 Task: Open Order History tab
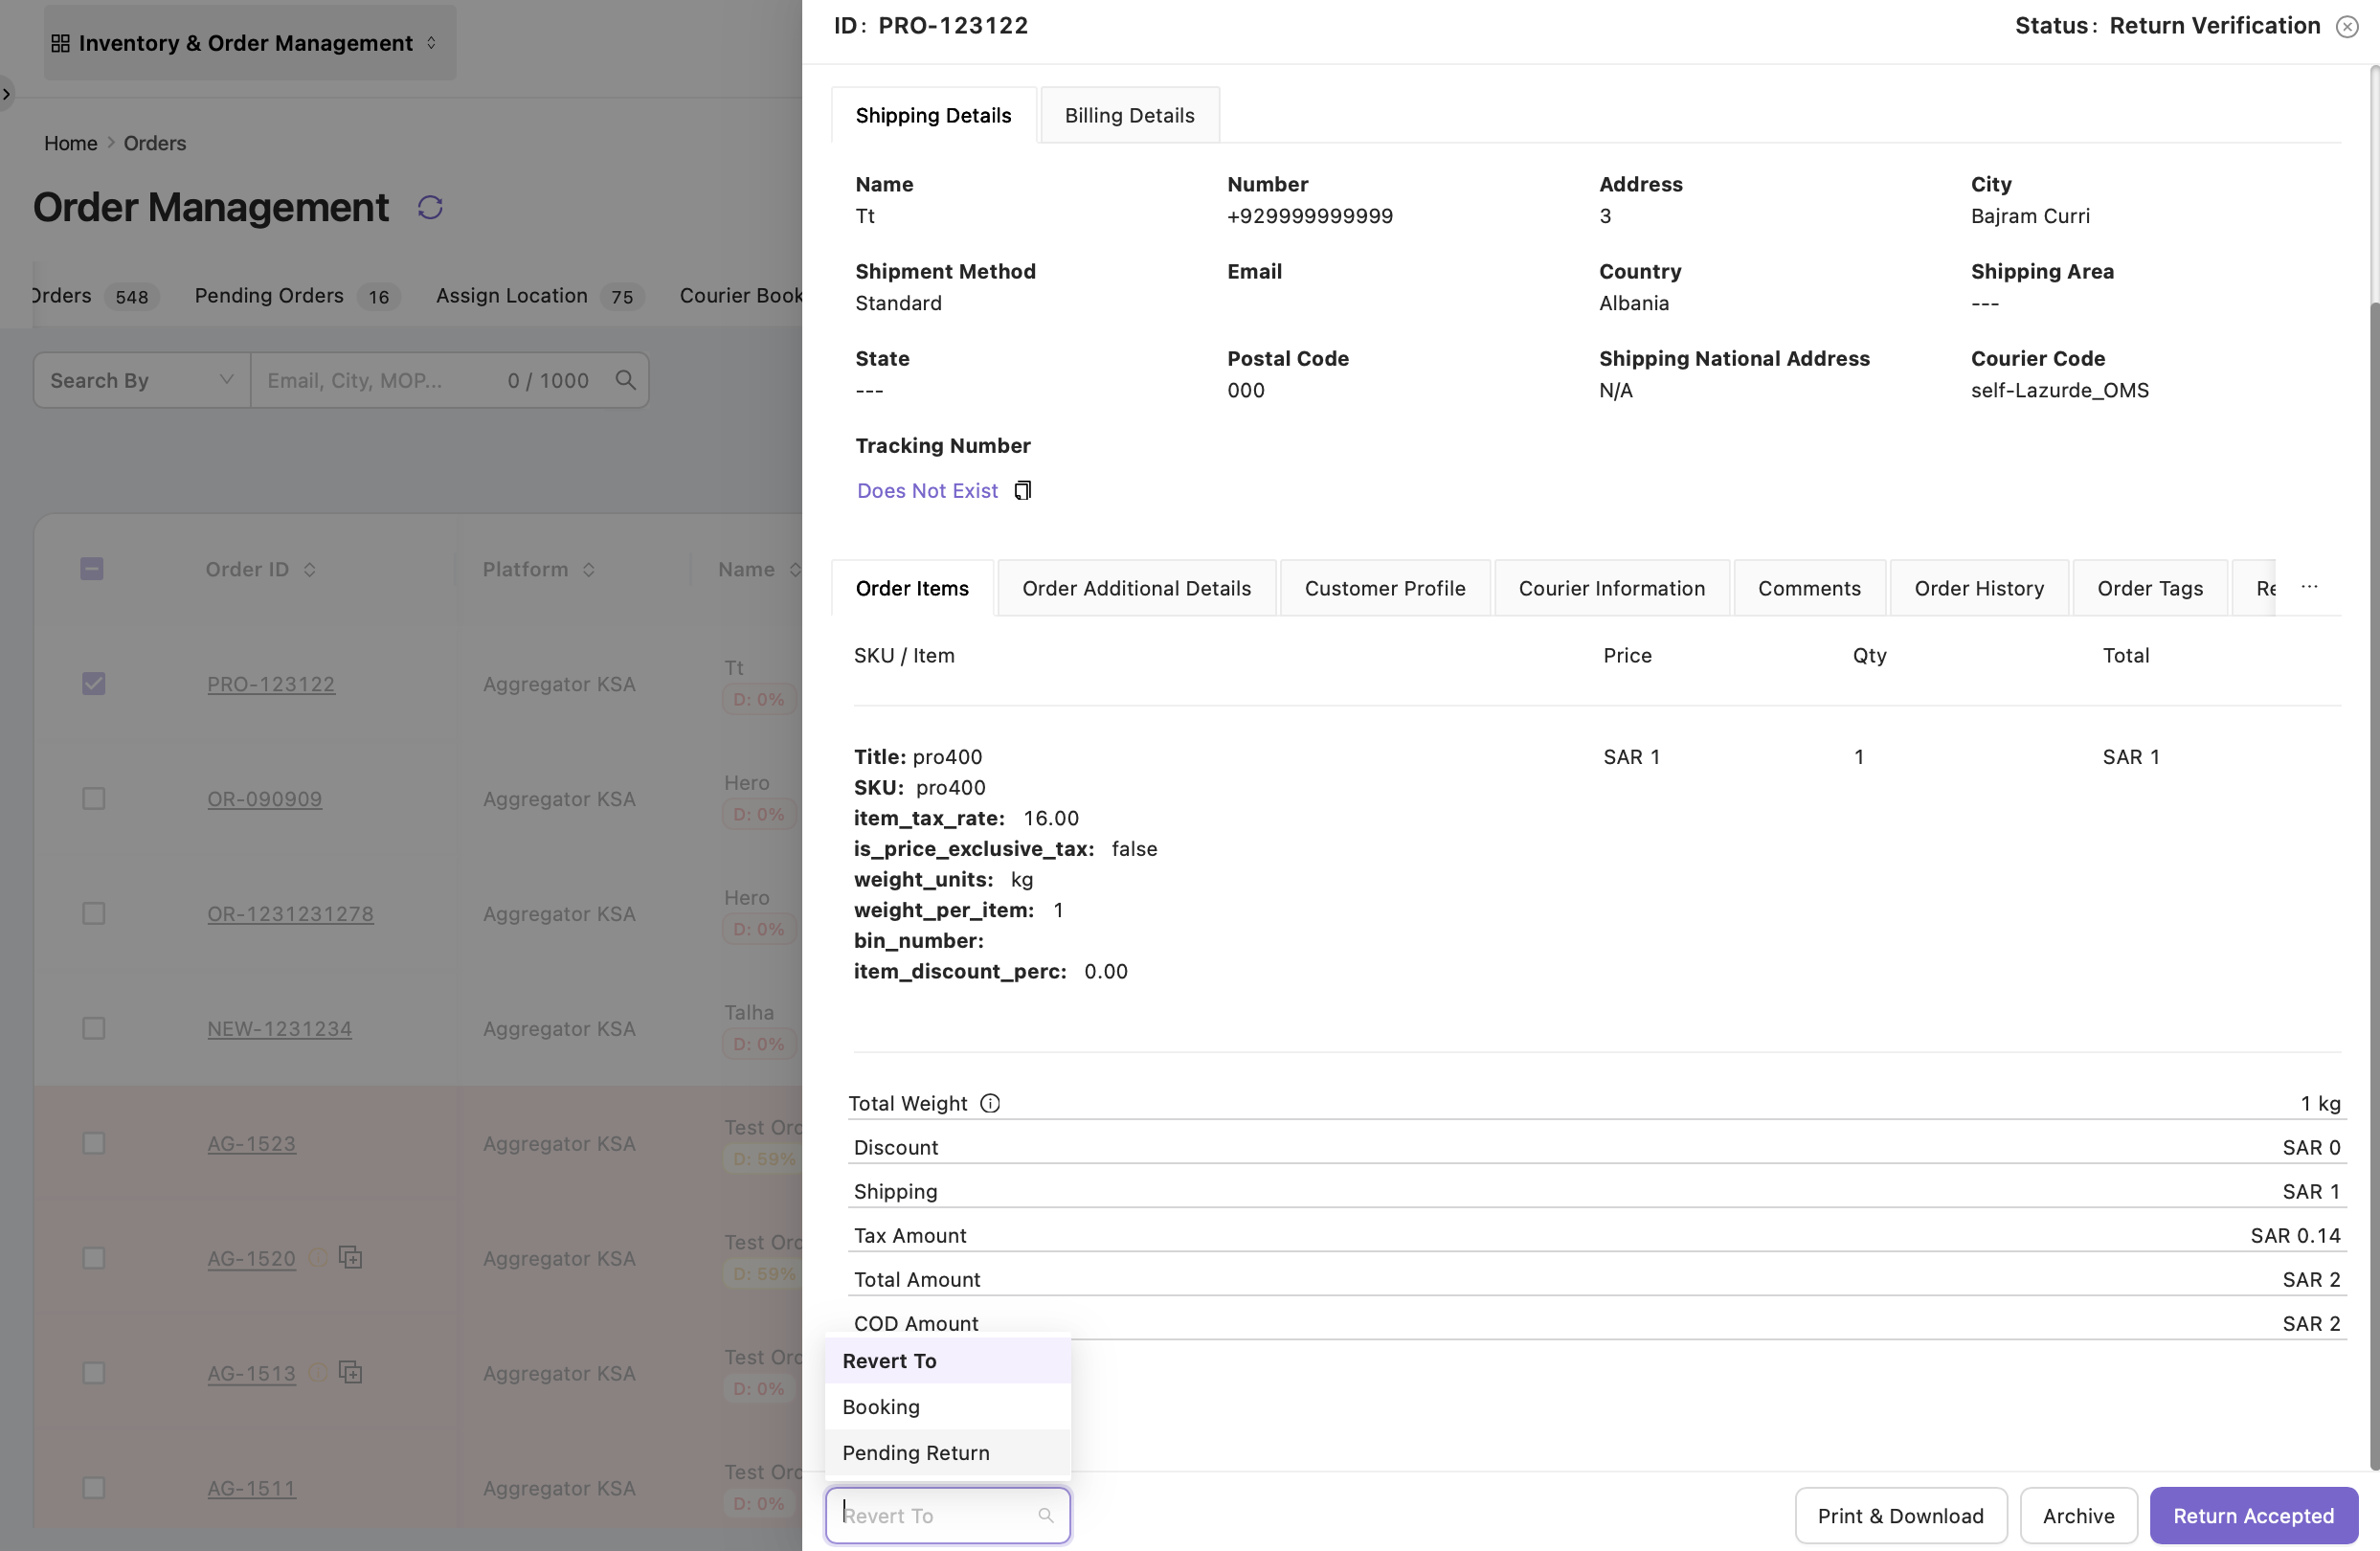click(x=1978, y=588)
